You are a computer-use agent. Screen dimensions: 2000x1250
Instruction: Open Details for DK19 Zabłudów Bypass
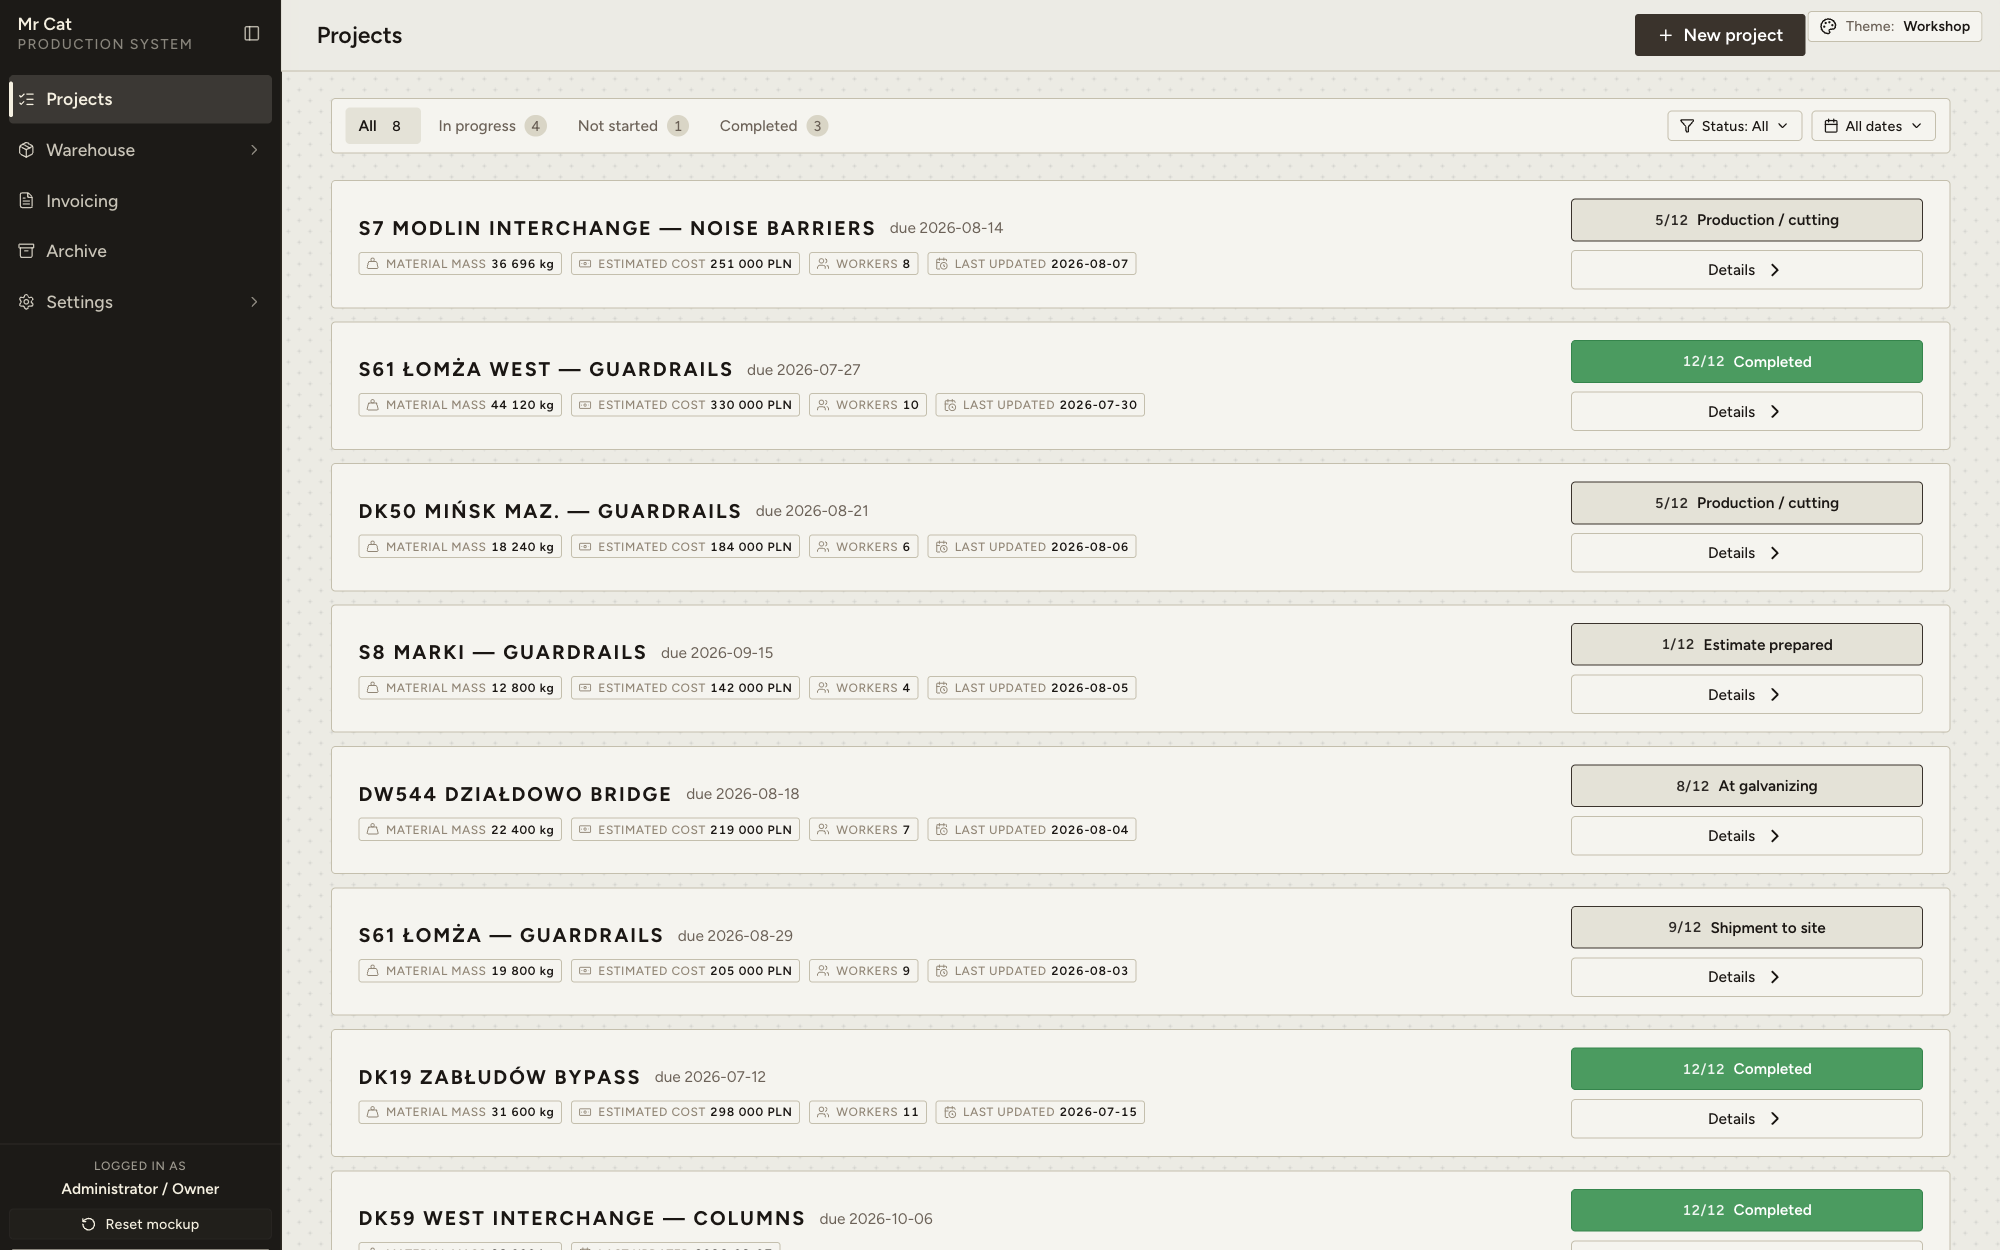pyautogui.click(x=1746, y=1119)
